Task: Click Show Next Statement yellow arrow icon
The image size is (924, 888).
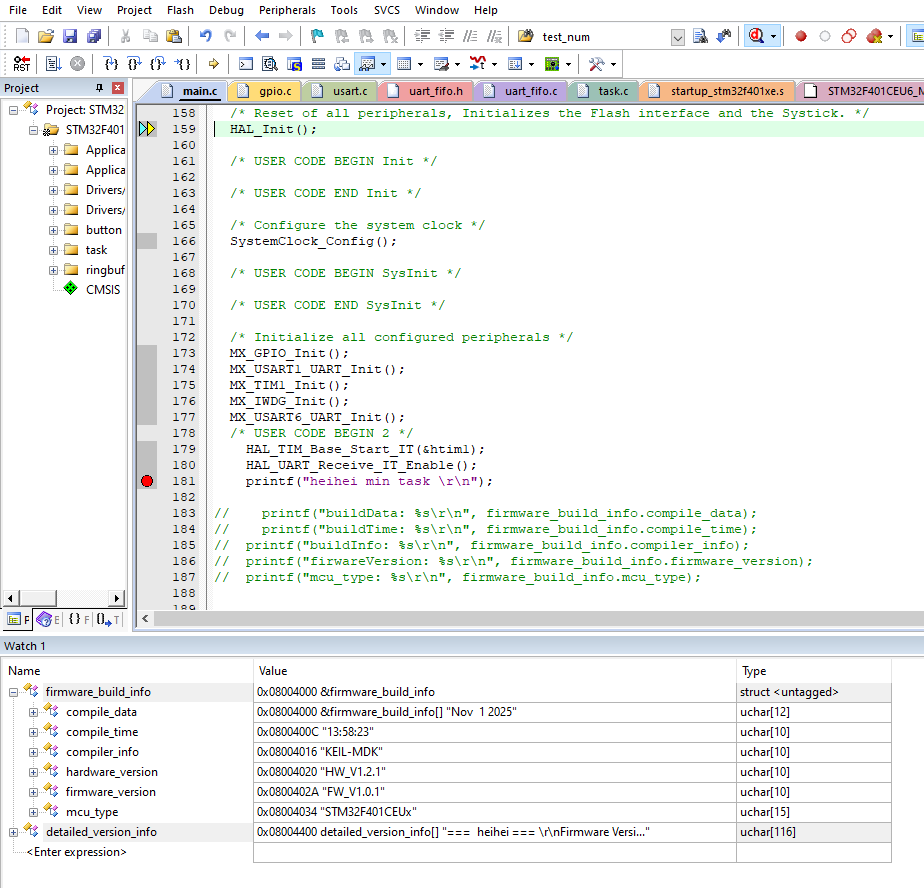Action: (x=213, y=64)
